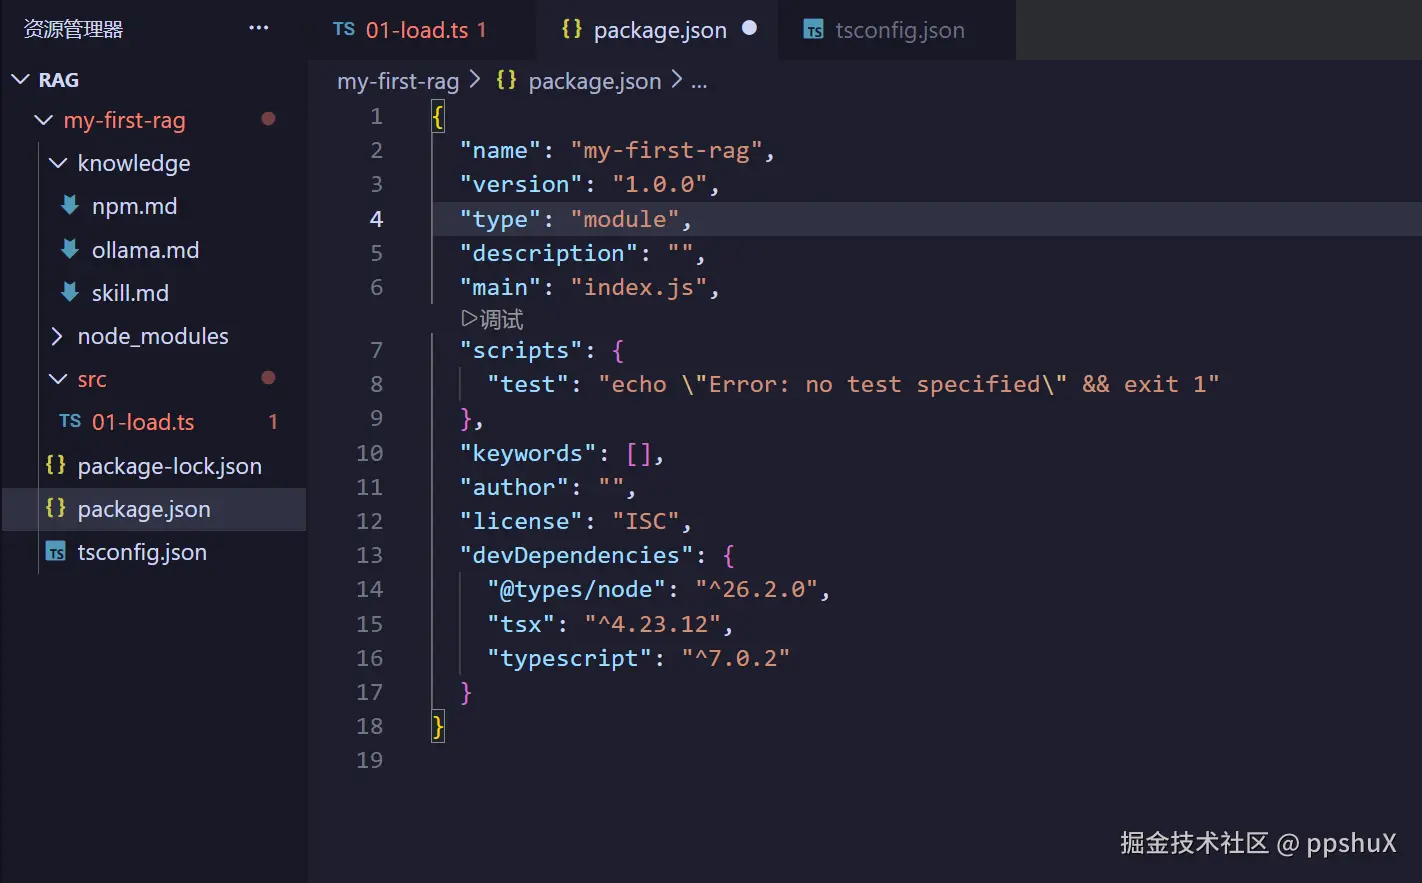Click the markdown icon beside ollama.md
The image size is (1422, 883).
tap(70, 249)
